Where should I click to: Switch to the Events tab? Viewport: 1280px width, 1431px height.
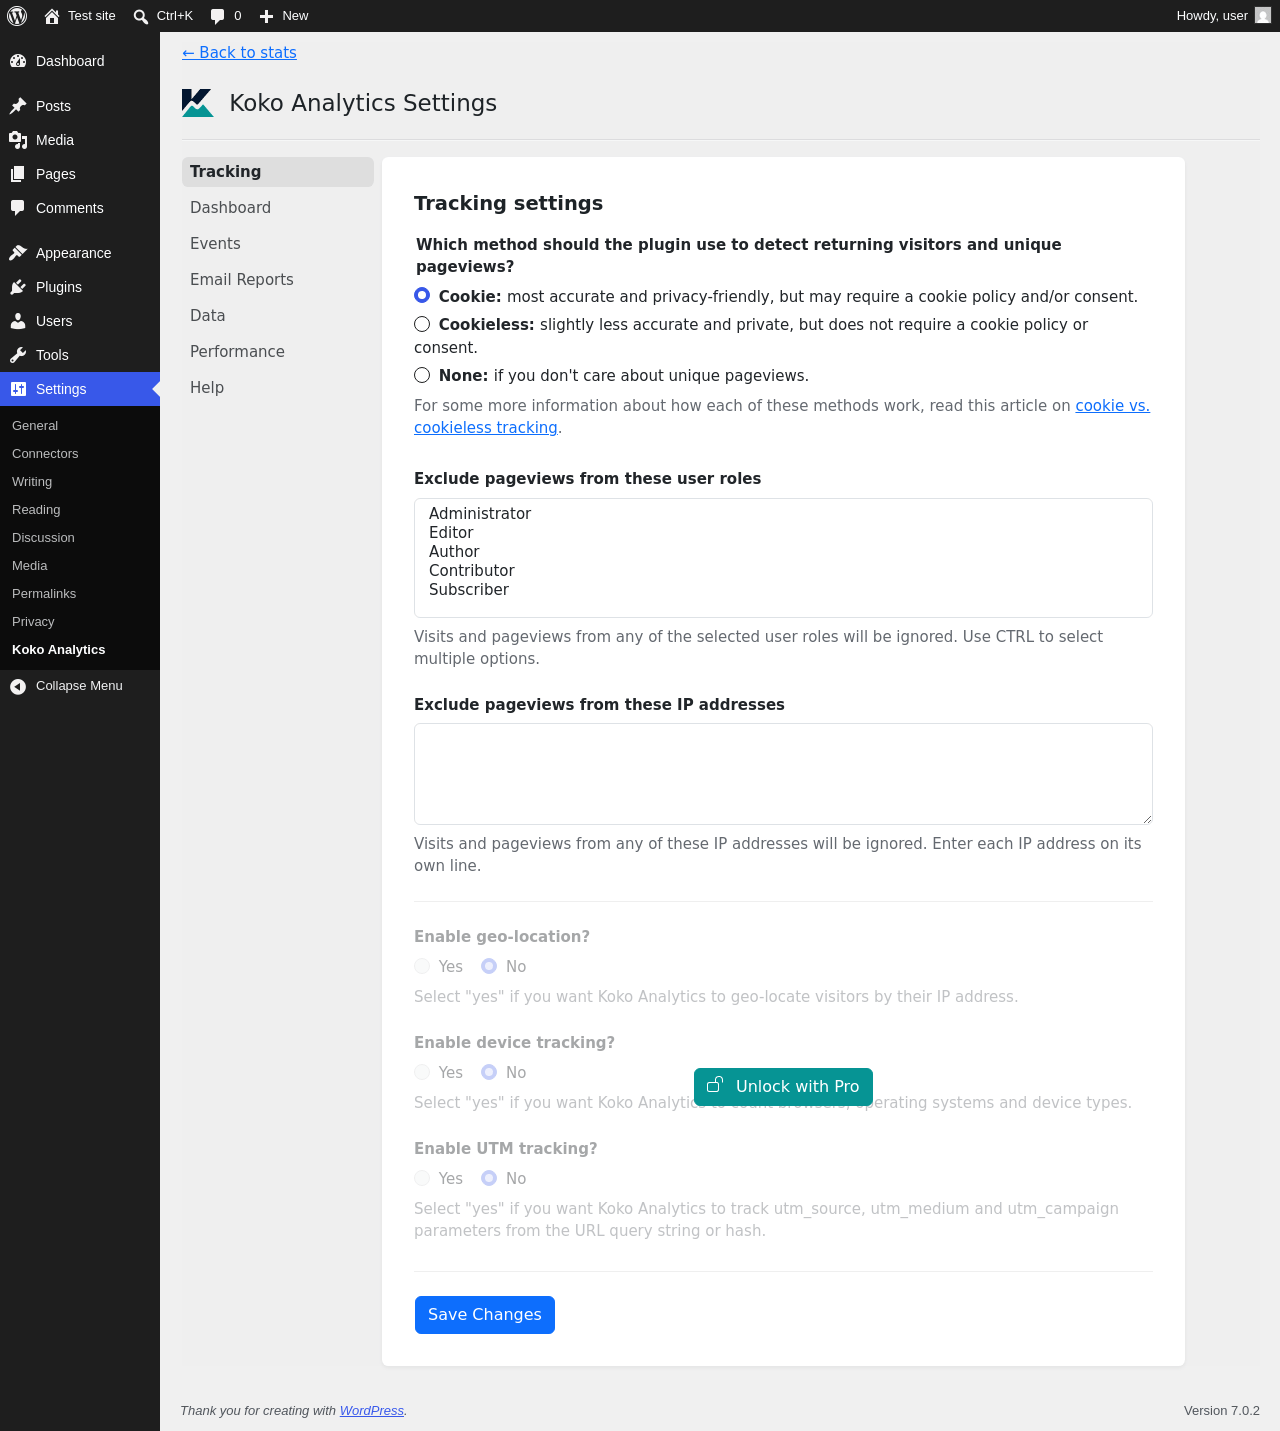click(278, 244)
